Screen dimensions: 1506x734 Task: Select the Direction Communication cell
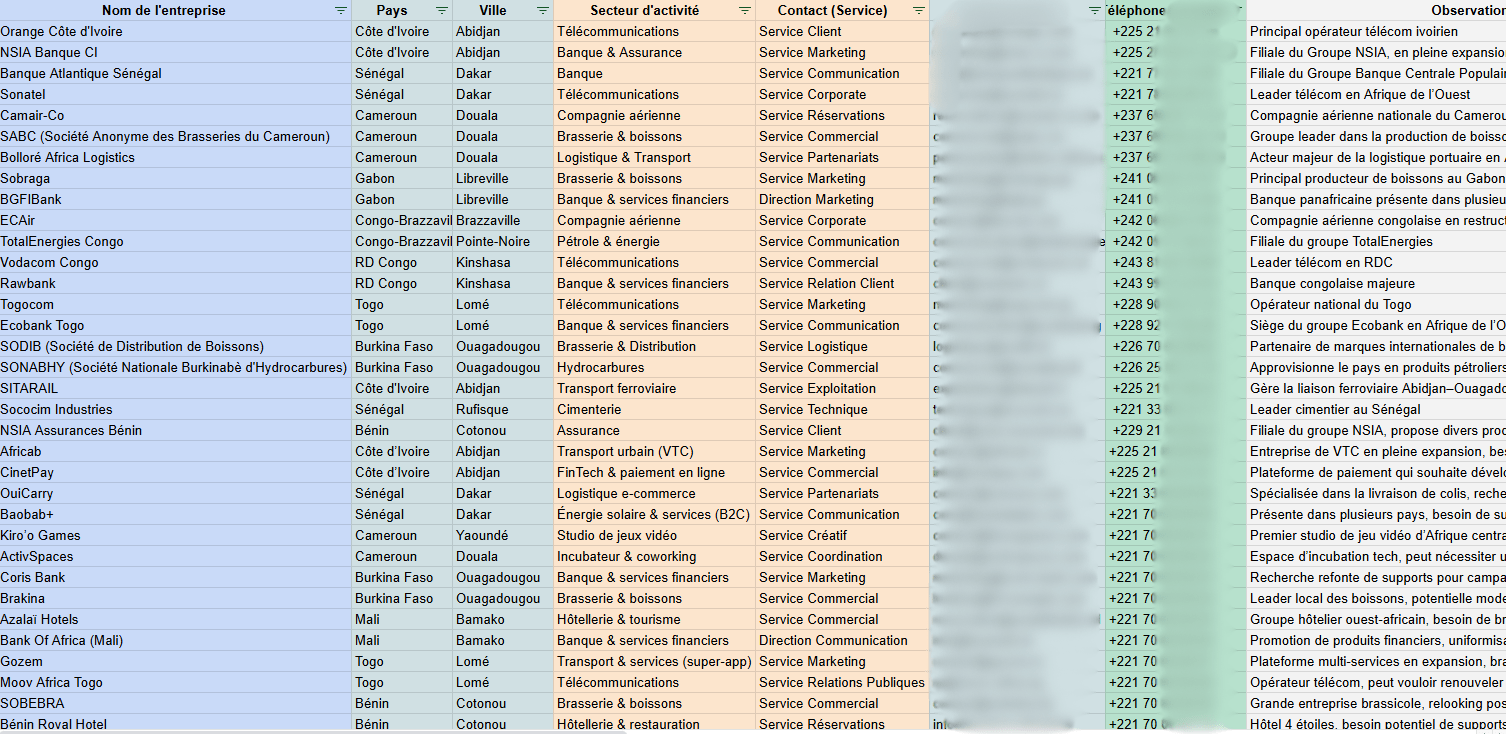[x=833, y=640]
